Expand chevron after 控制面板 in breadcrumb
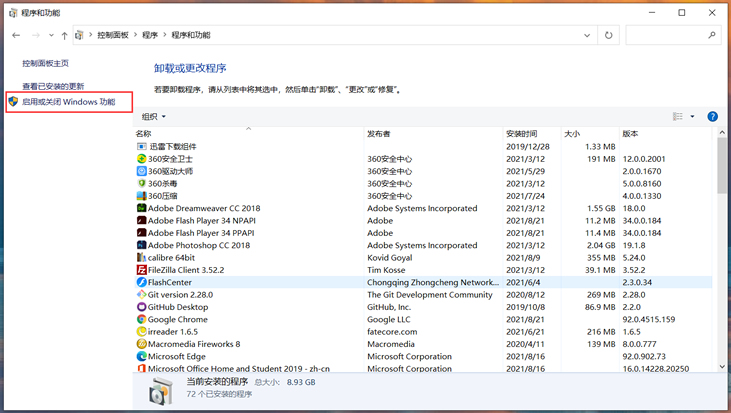The image size is (731, 413). [x=136, y=35]
